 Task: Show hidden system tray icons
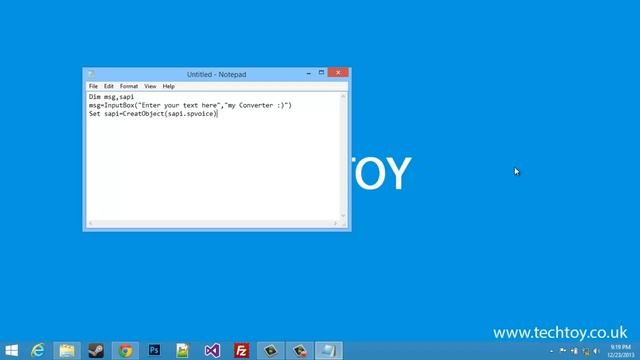[x=551, y=351]
